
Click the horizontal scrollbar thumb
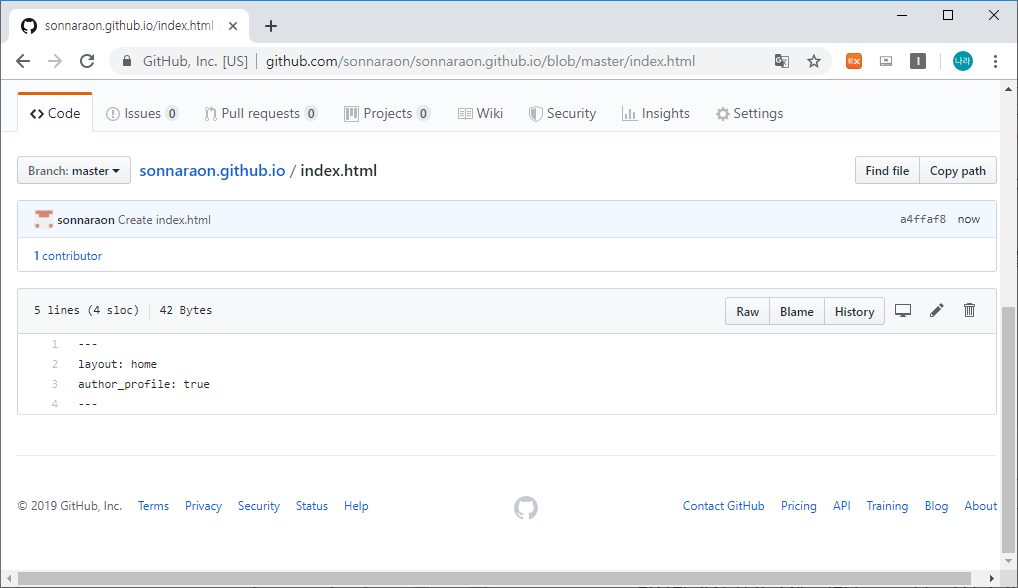coord(494,578)
